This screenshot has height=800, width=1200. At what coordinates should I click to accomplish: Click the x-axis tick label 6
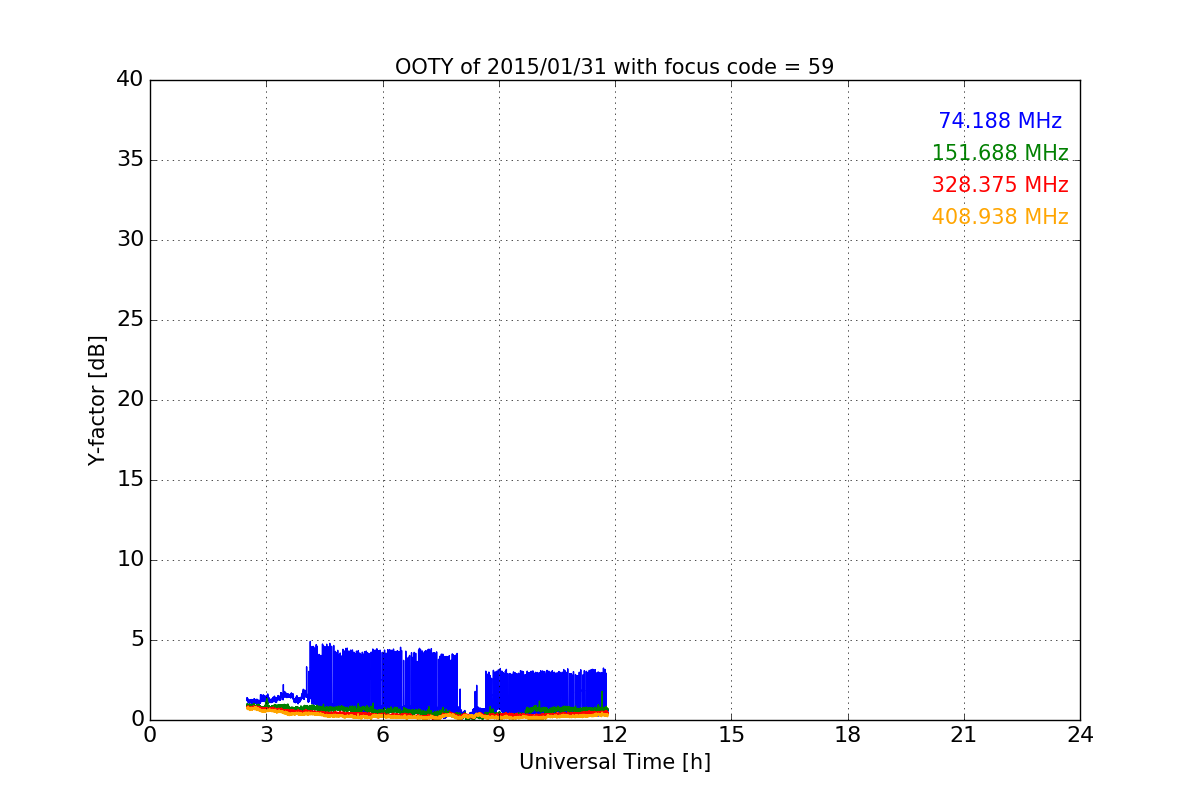tap(382, 735)
